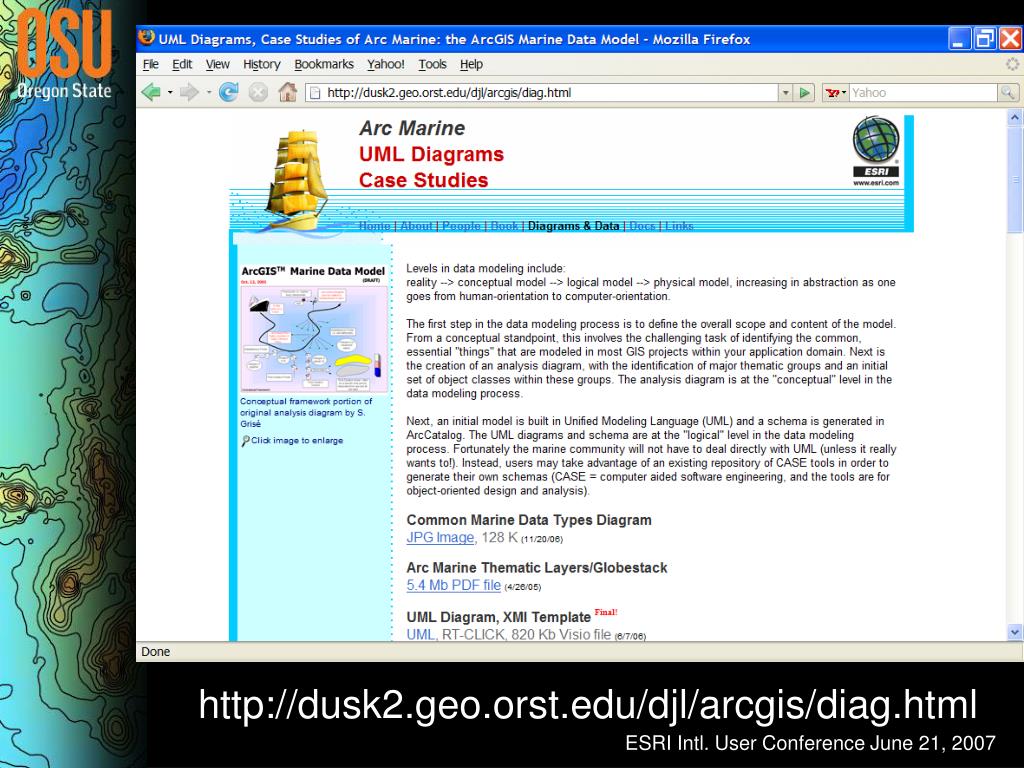This screenshot has width=1024, height=768.
Task: Open the Help menu
Action: pos(471,64)
